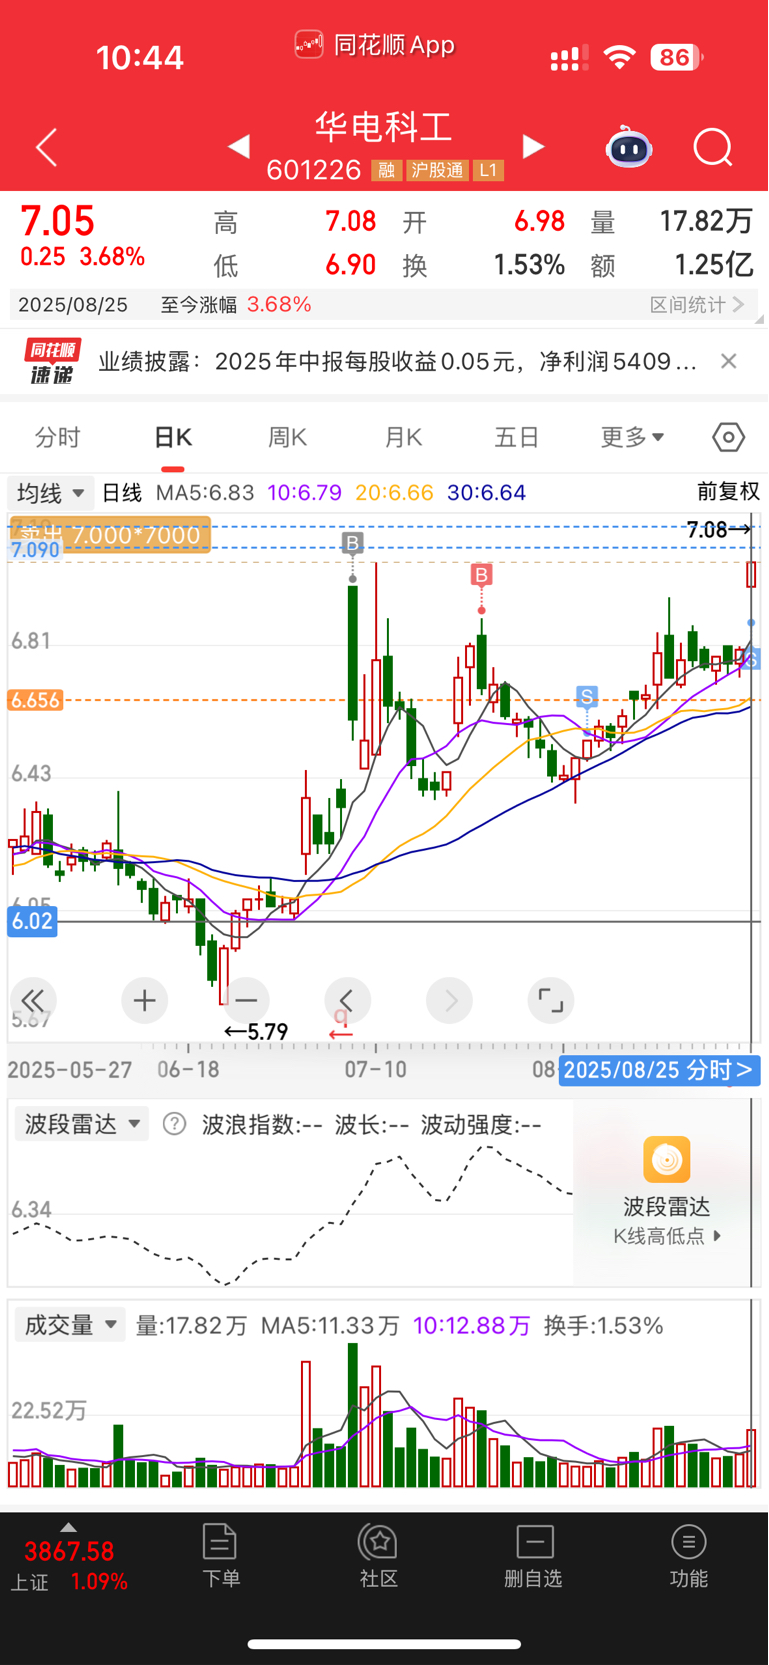
Task: Tap the red B buy marker
Action: point(482,575)
